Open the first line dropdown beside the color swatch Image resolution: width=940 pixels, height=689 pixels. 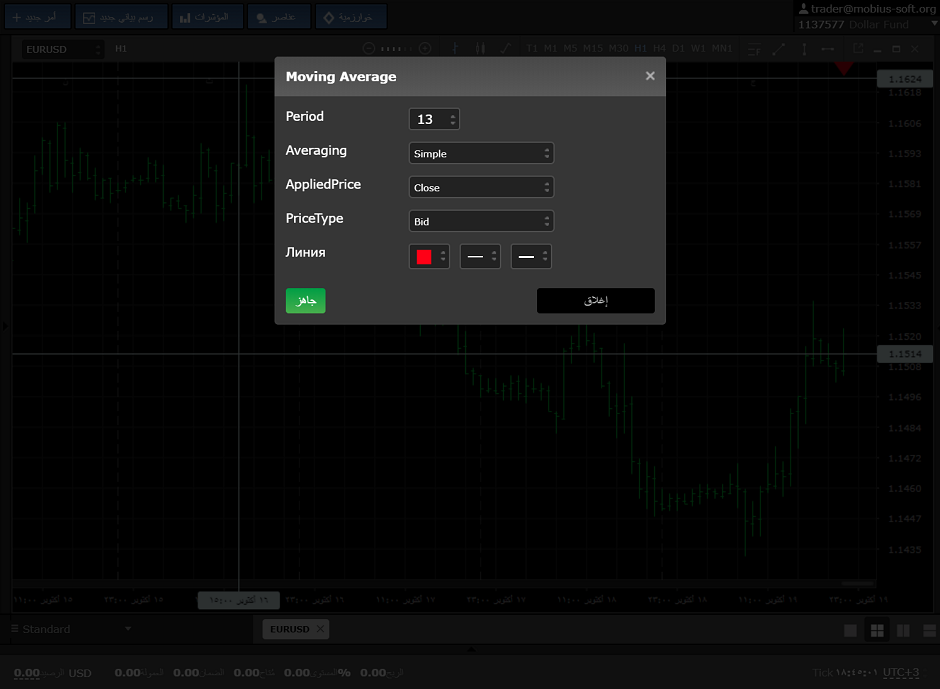pos(480,257)
